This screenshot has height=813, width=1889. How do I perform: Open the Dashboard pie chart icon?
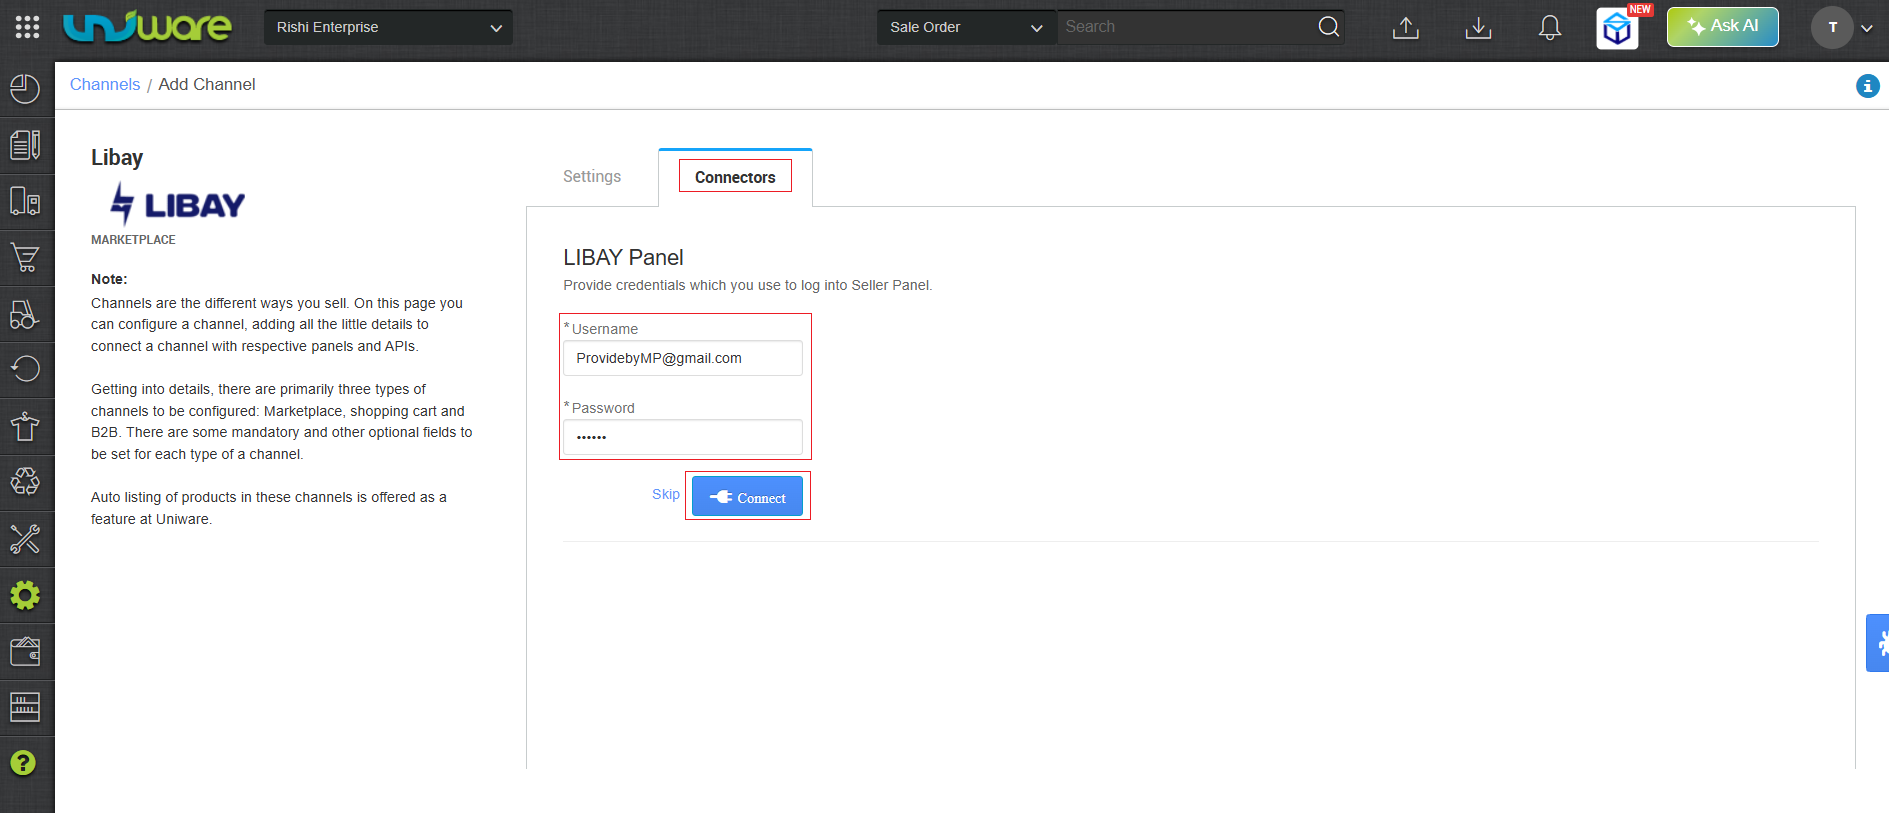click(x=25, y=89)
